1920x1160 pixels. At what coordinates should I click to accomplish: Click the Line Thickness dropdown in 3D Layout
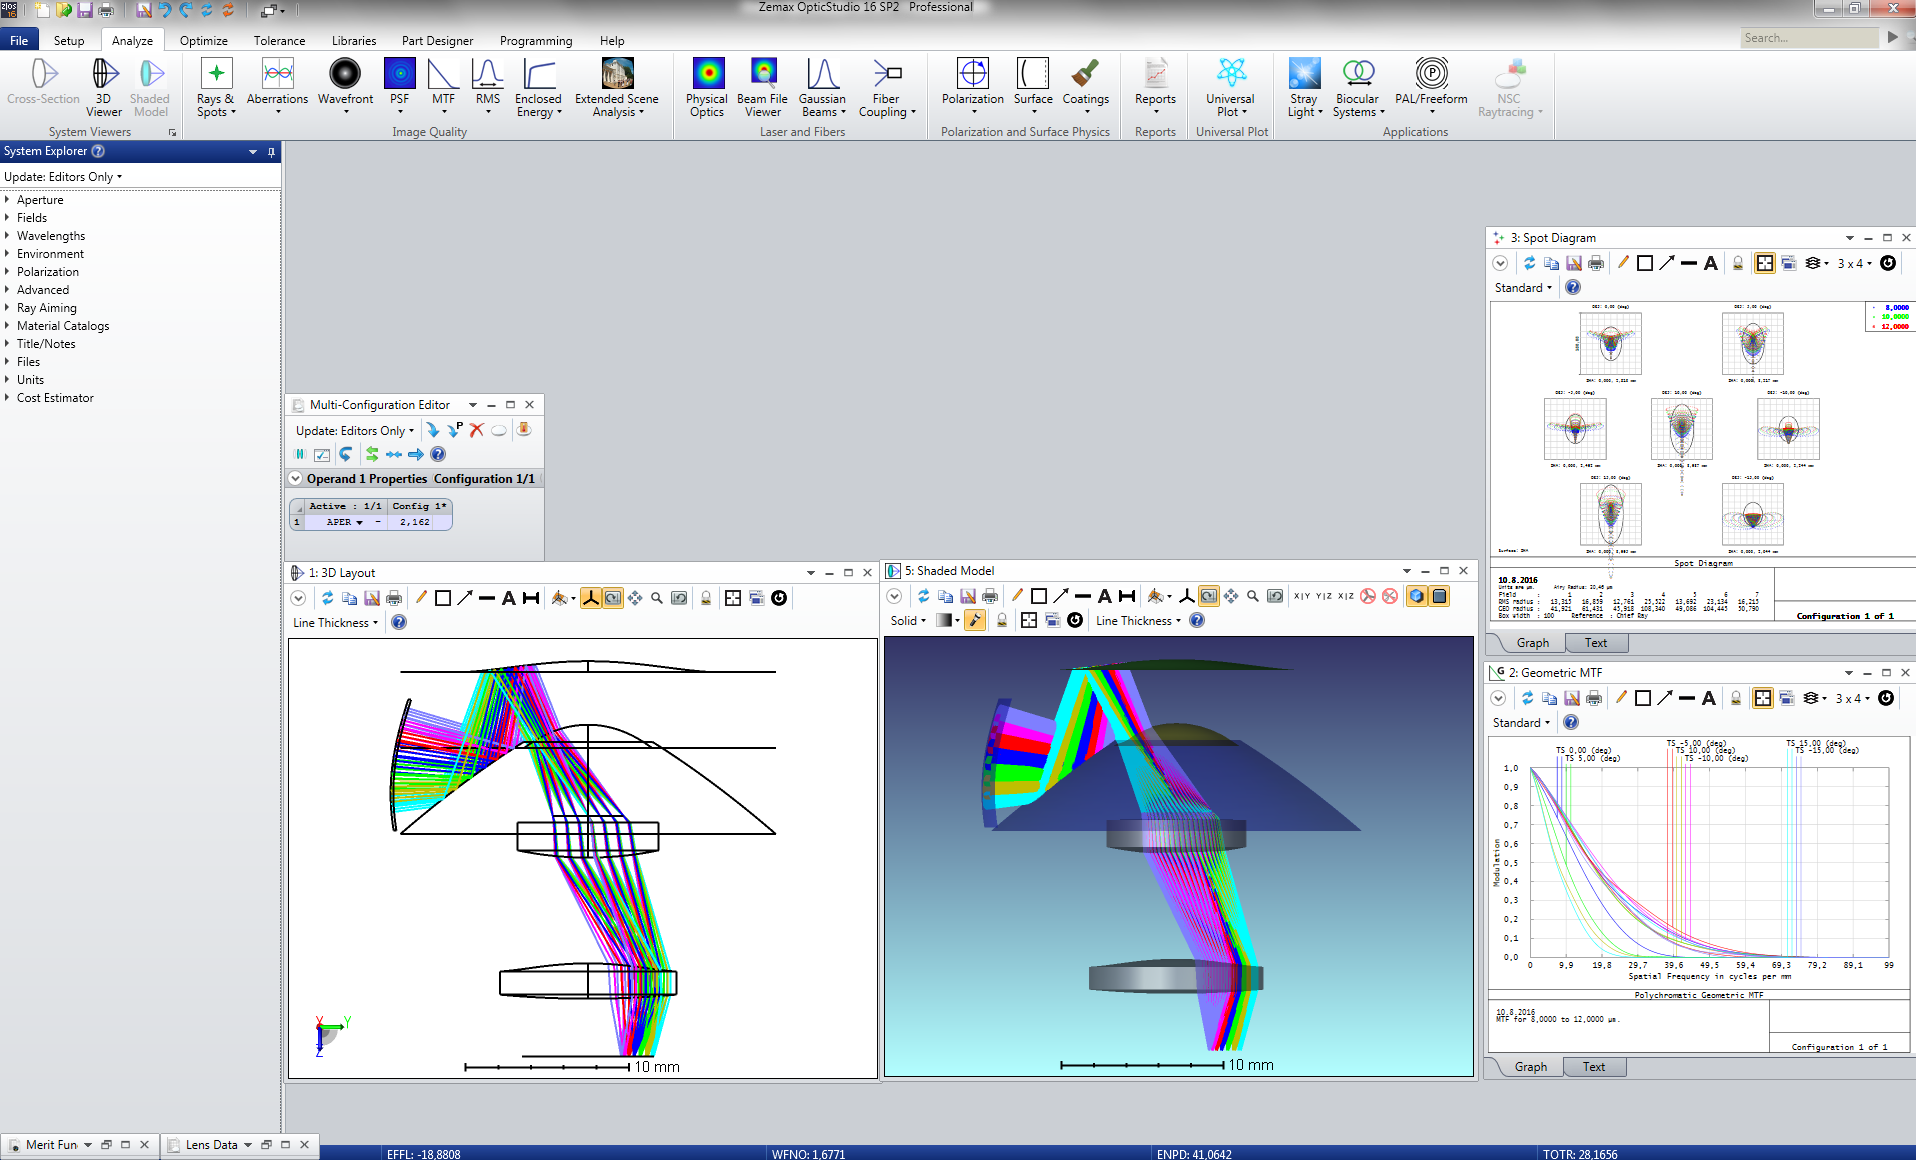[x=337, y=623]
